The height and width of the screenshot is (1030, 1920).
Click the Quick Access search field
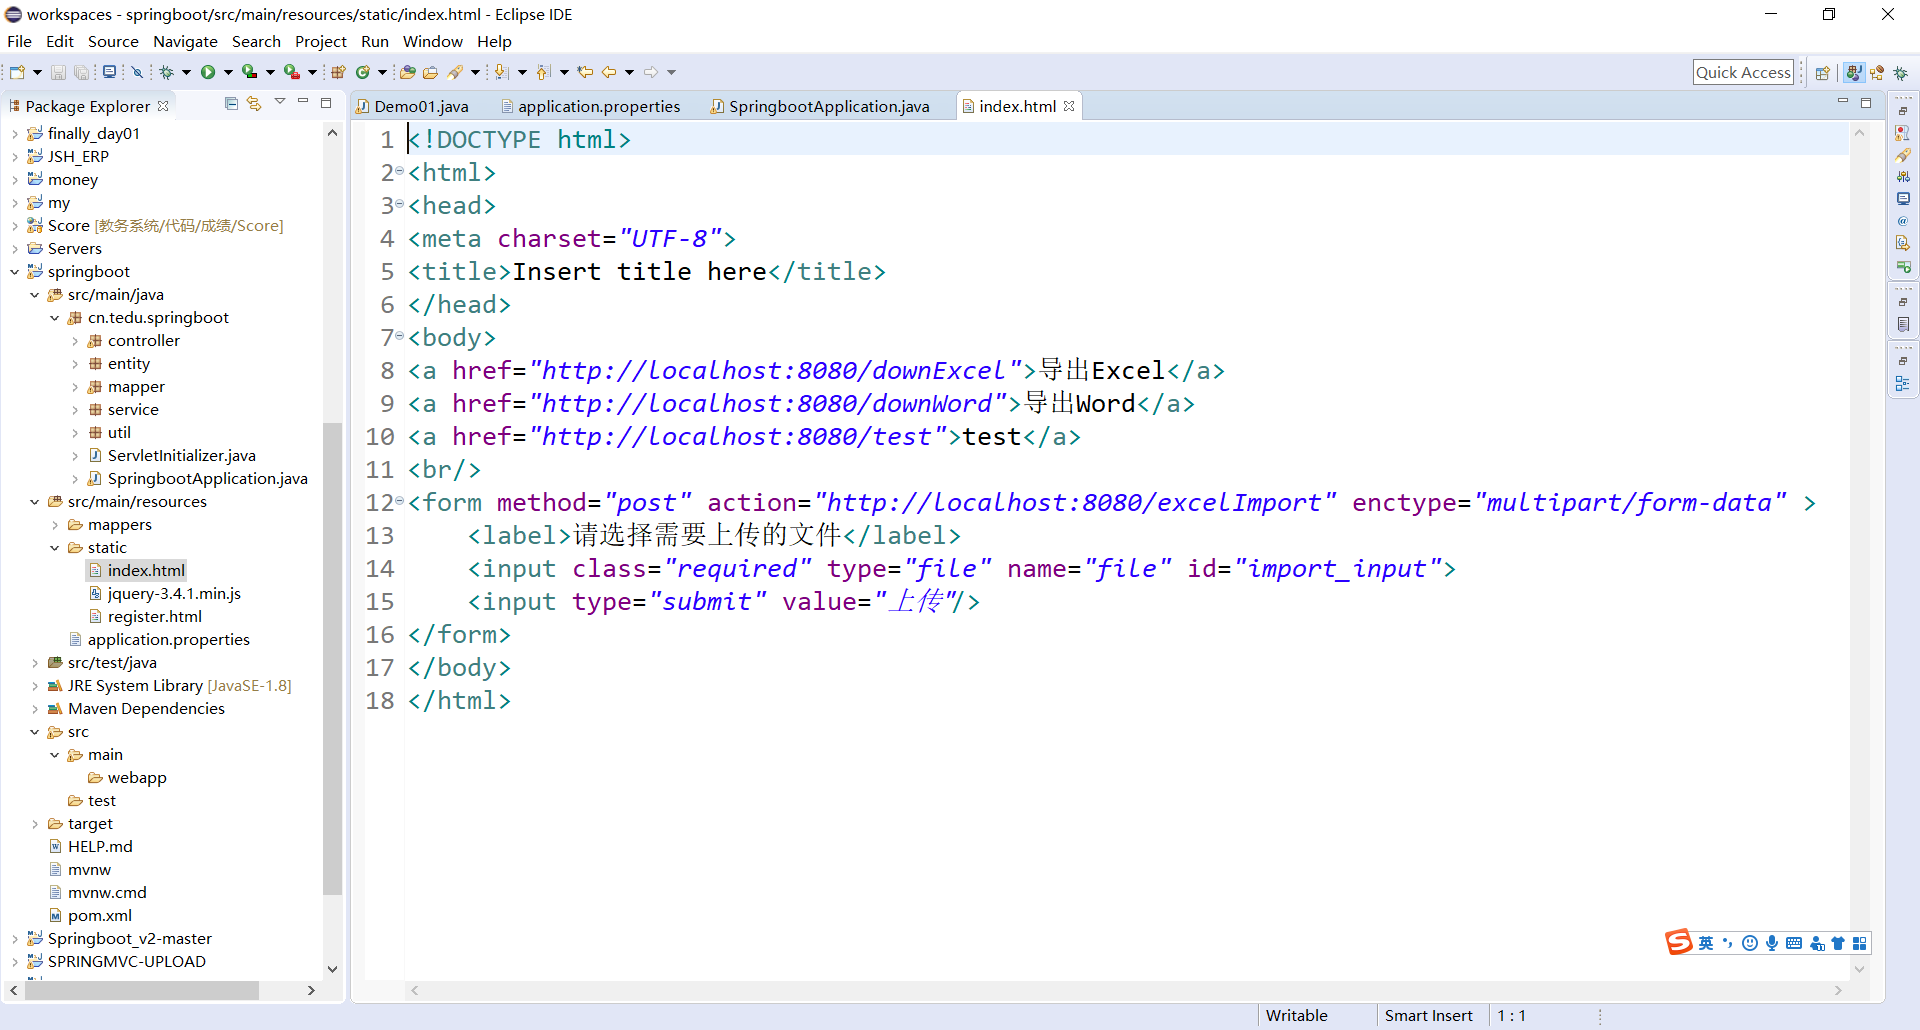(1743, 72)
